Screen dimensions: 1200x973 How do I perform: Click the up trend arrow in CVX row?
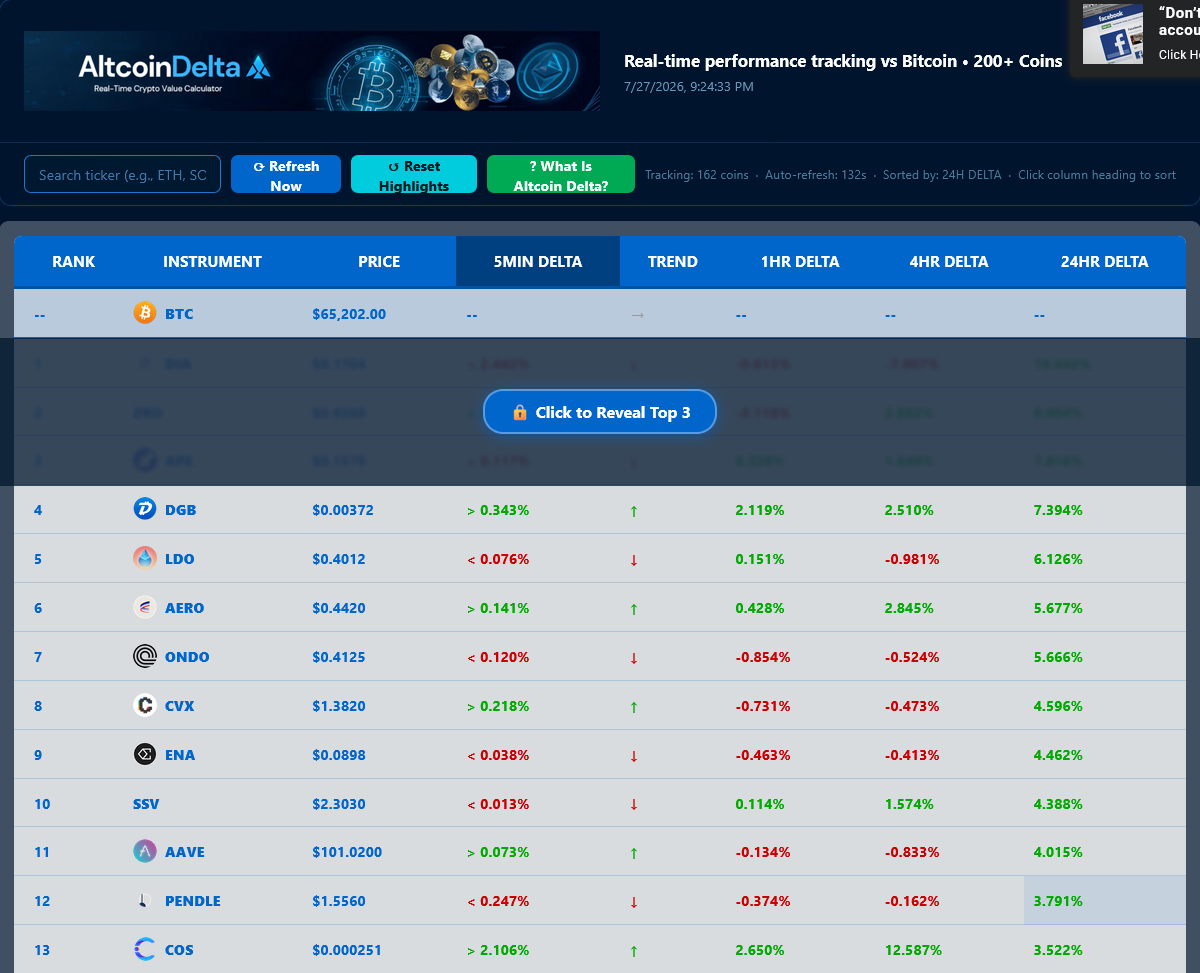(x=634, y=707)
